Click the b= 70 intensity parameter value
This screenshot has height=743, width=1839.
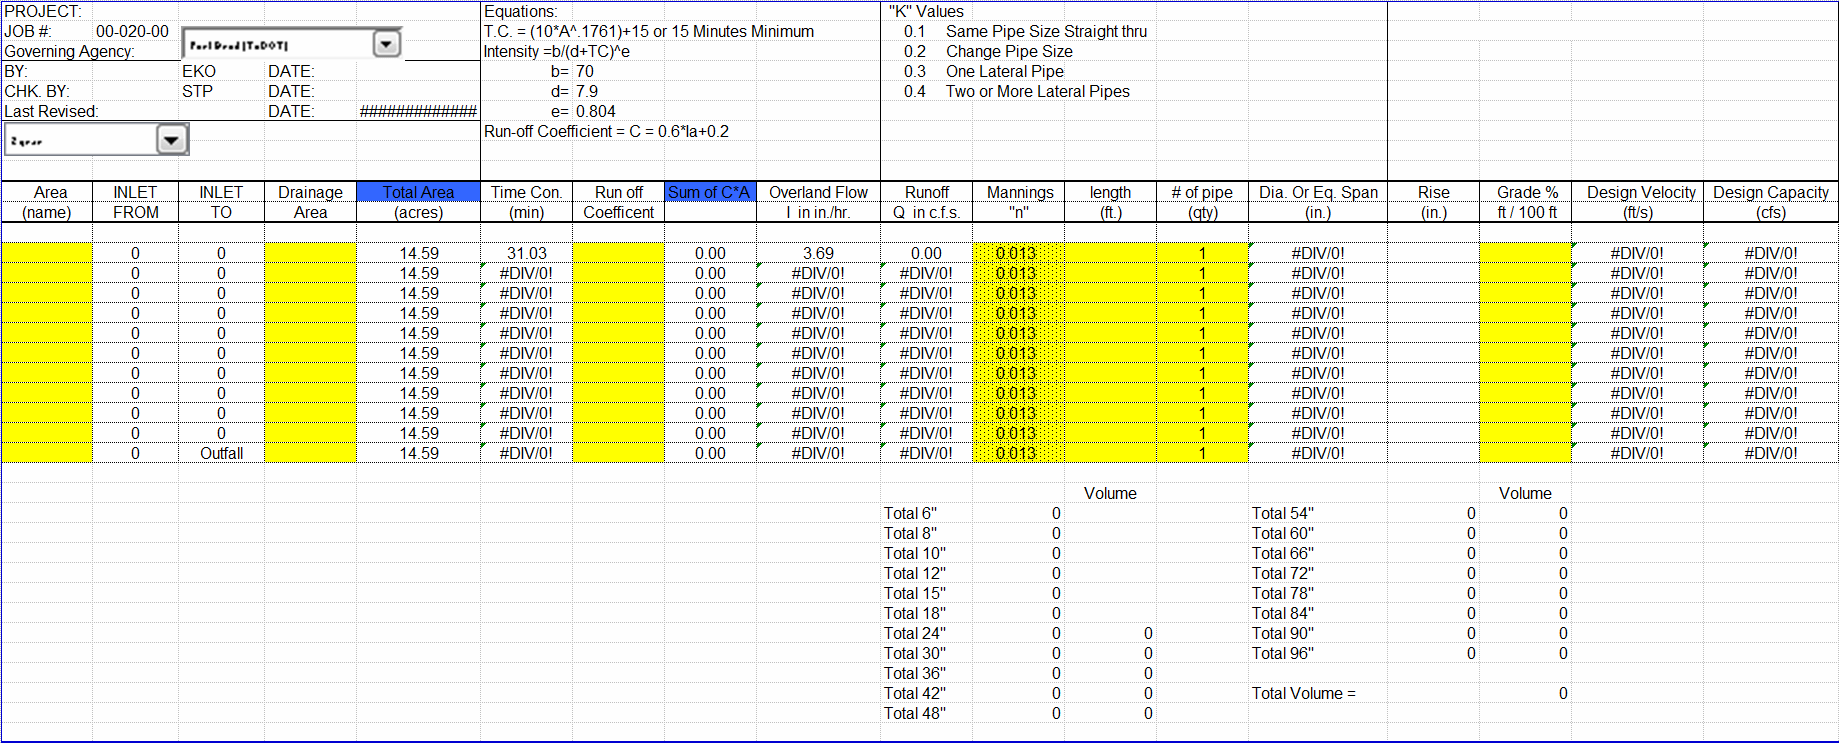pos(584,71)
